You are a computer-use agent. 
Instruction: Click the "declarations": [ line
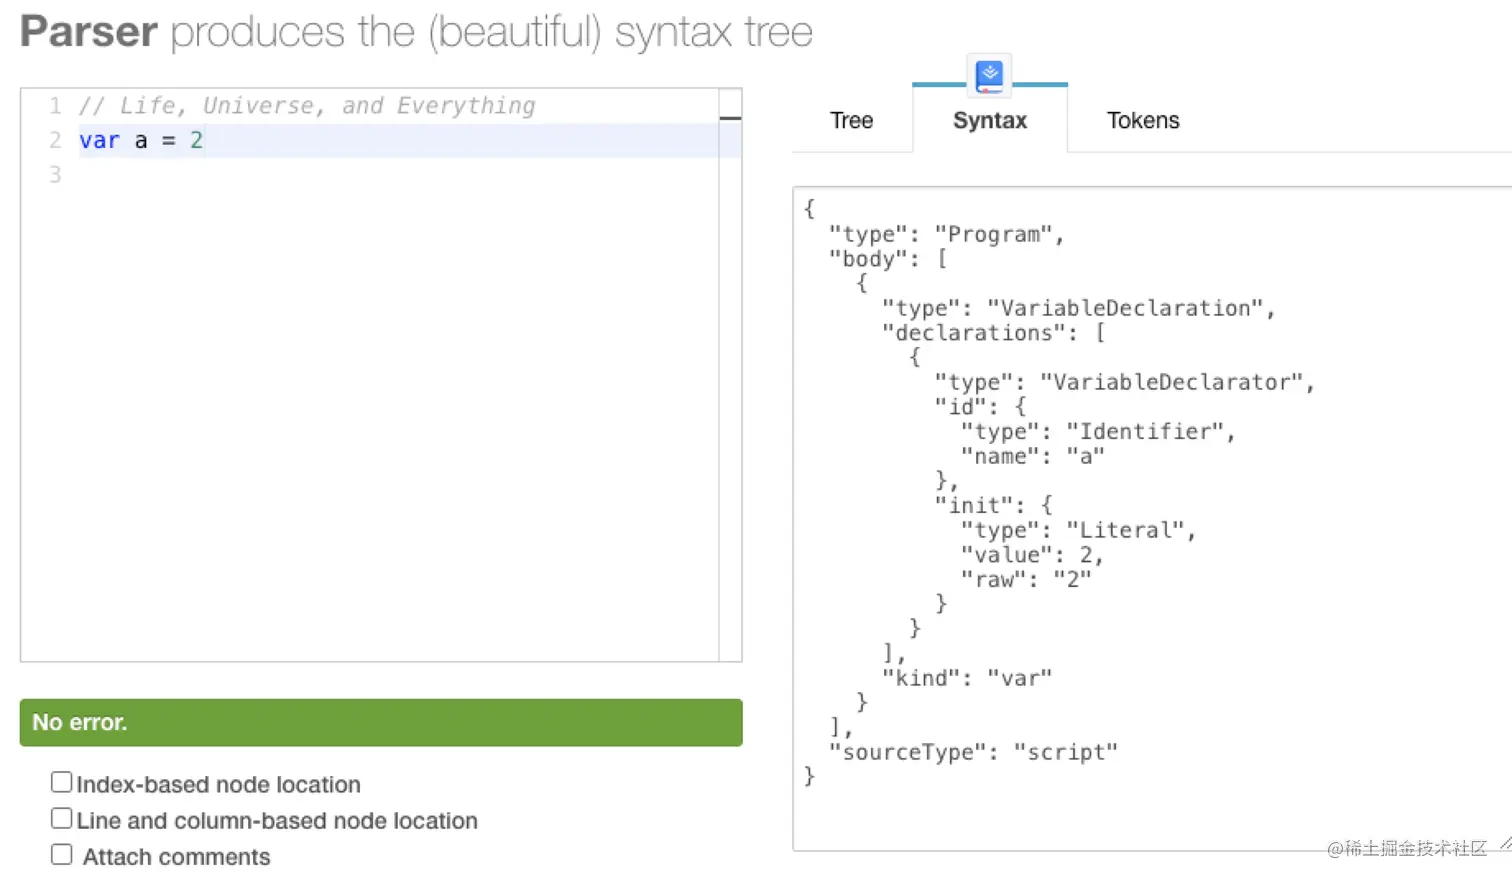pos(993,333)
